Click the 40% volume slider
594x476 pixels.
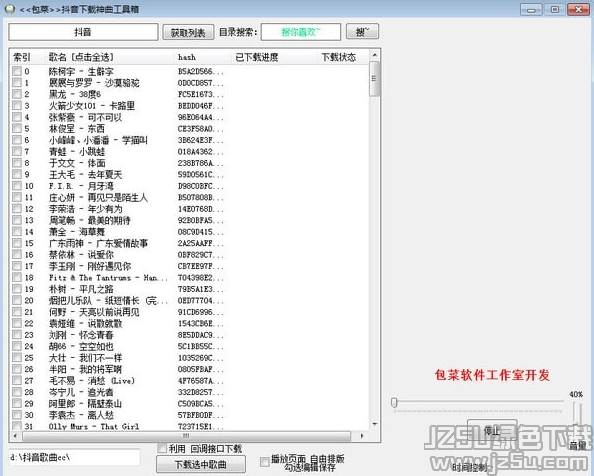click(x=577, y=414)
